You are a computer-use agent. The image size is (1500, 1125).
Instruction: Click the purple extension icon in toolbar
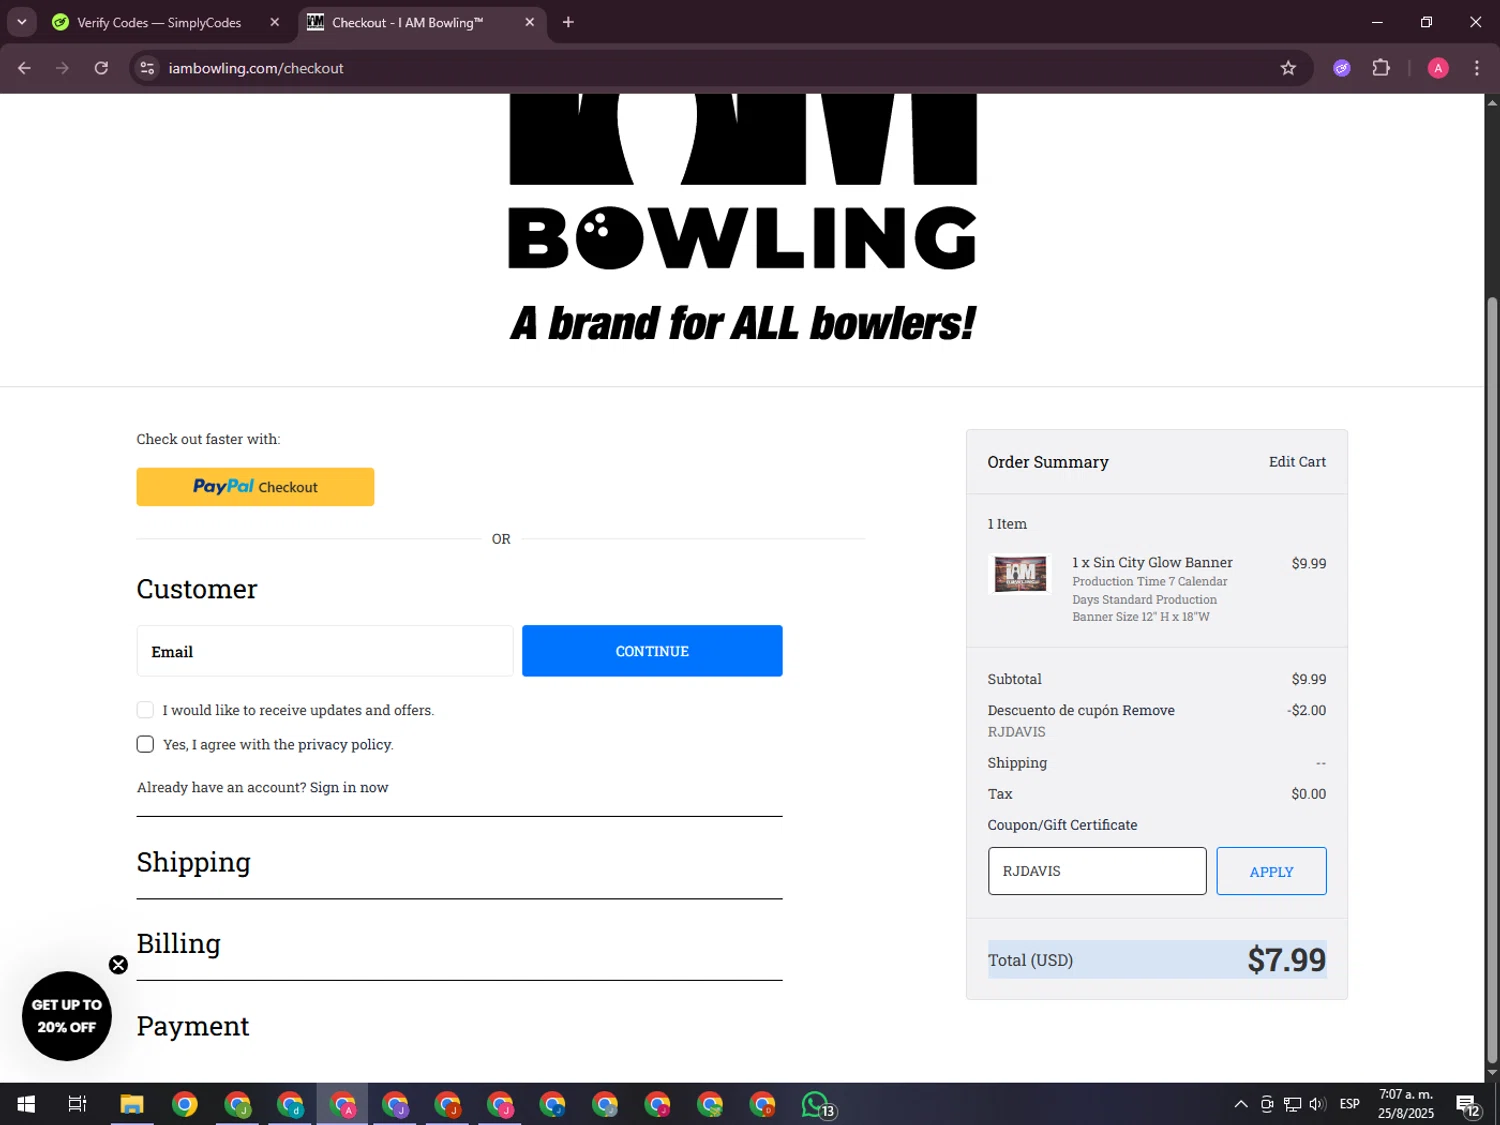click(1342, 68)
